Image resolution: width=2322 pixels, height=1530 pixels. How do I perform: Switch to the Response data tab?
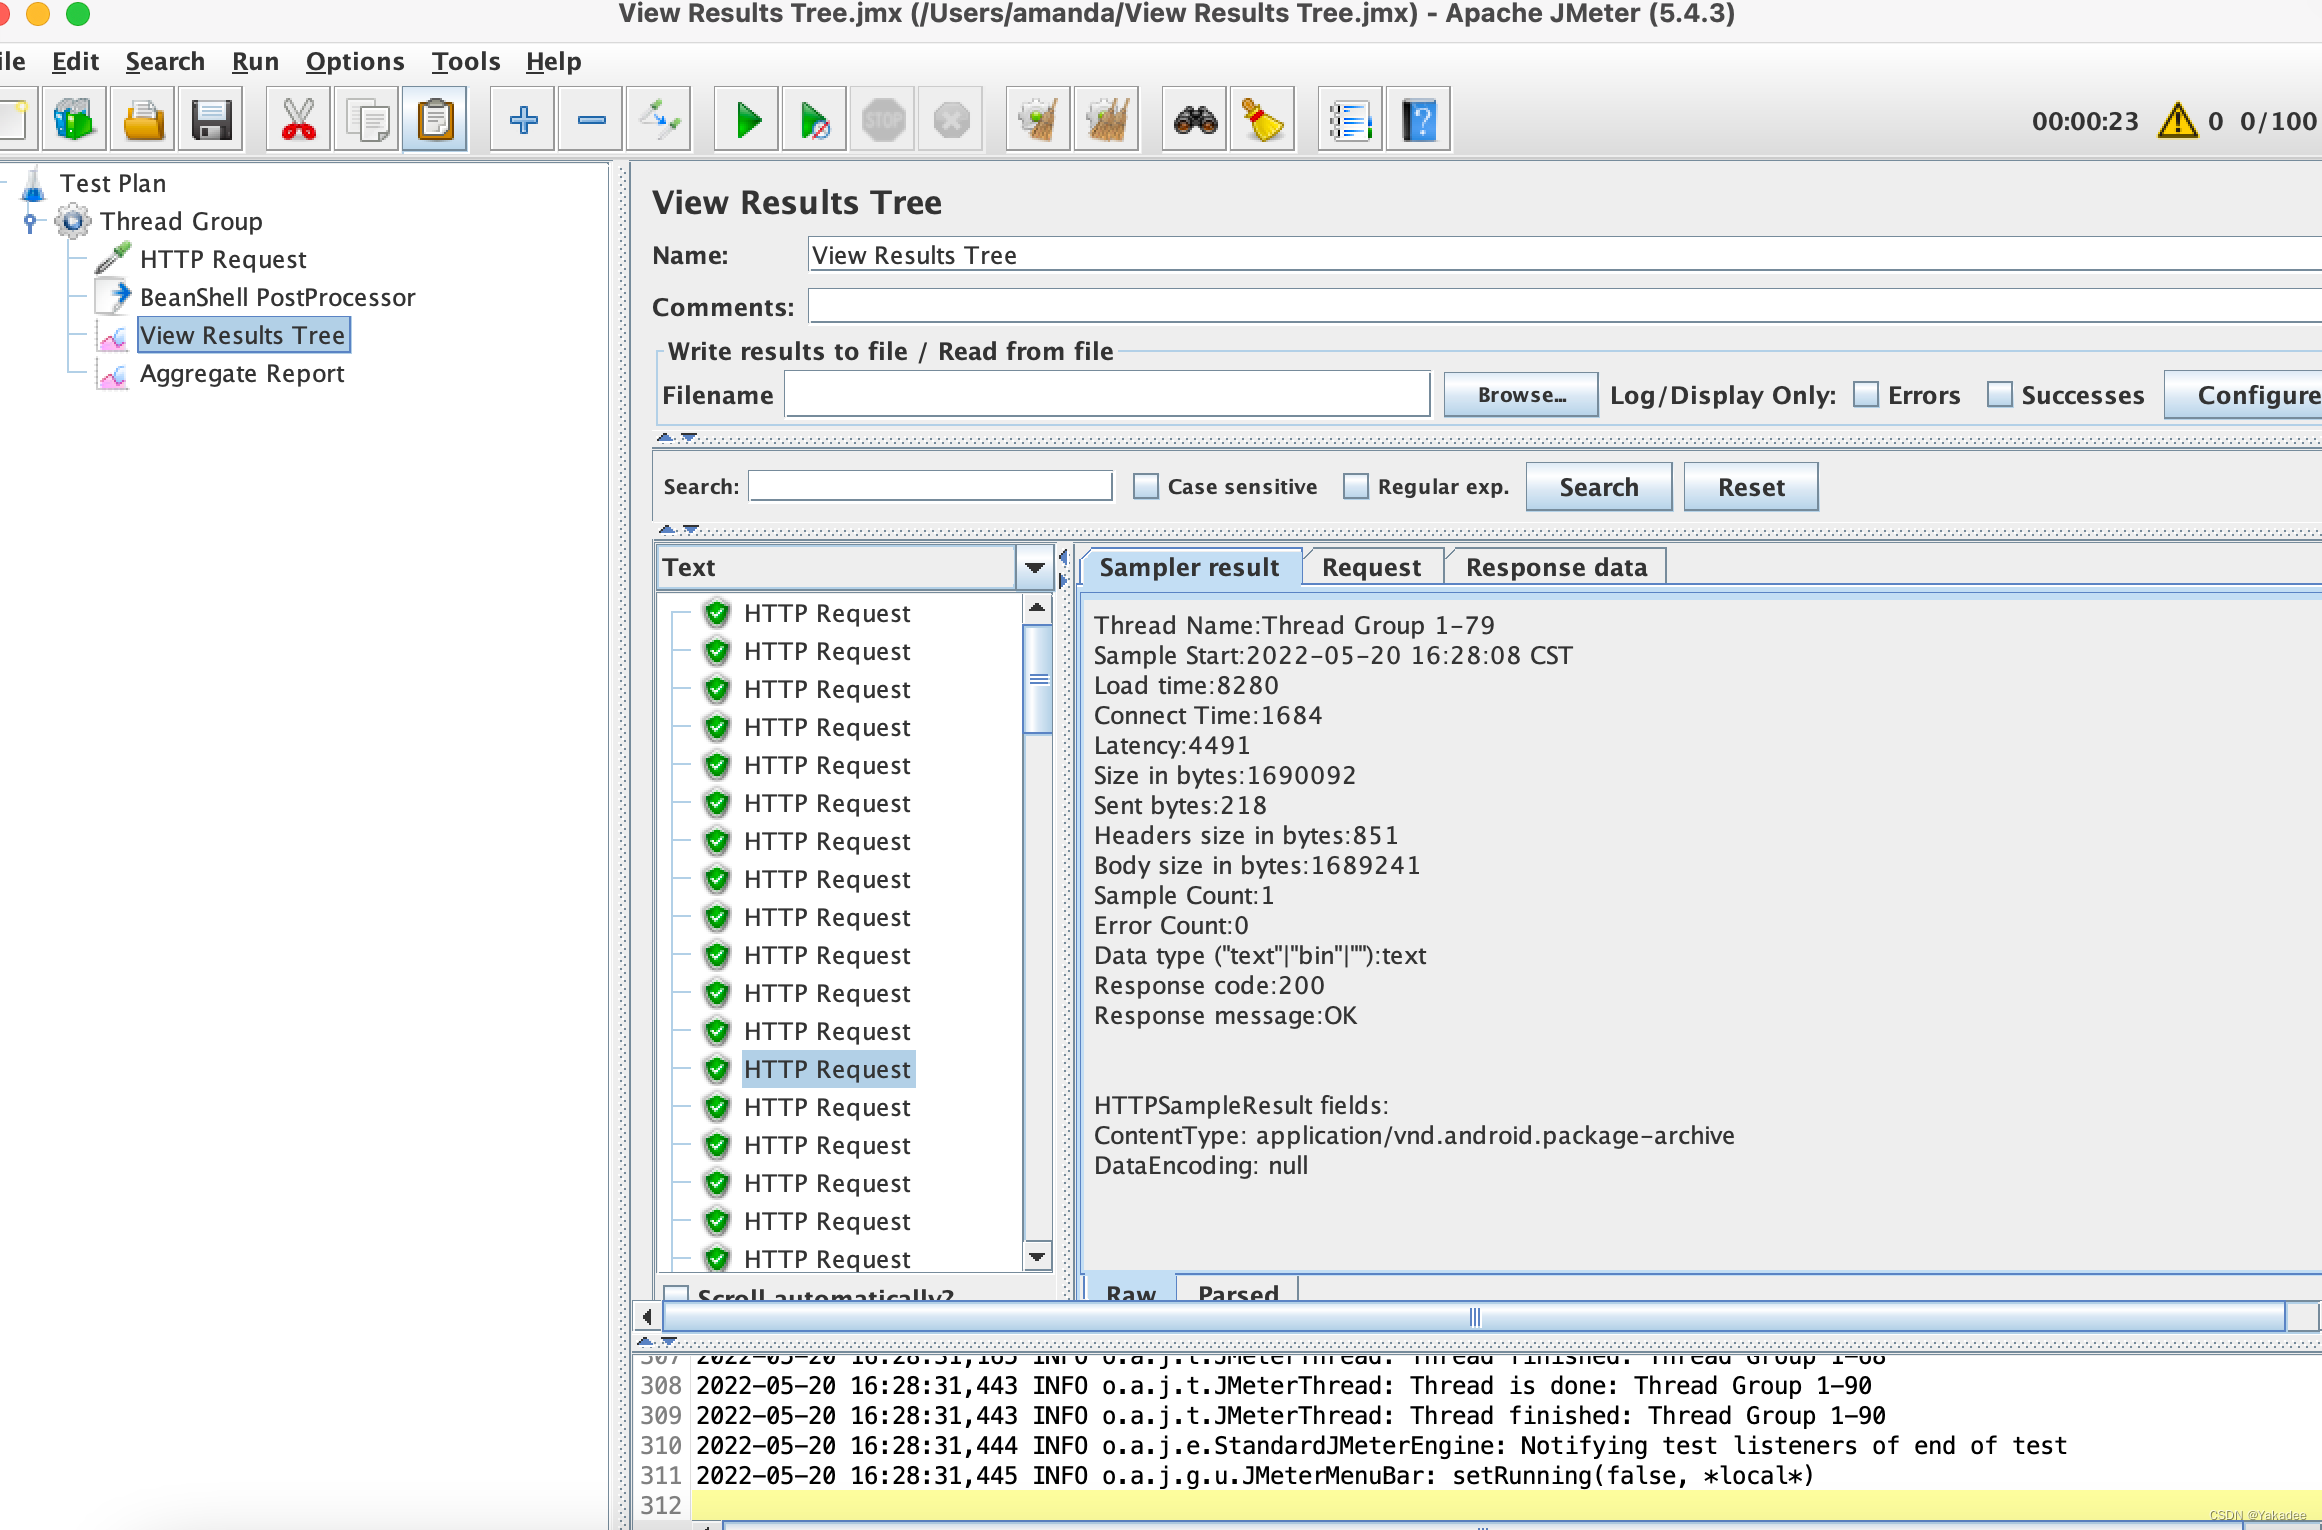point(1556,567)
